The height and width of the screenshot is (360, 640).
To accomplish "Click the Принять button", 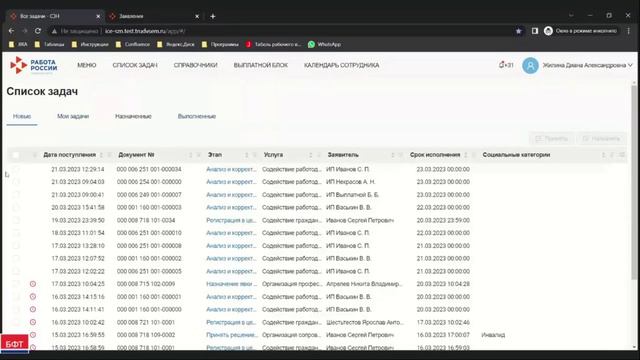I will [551, 139].
